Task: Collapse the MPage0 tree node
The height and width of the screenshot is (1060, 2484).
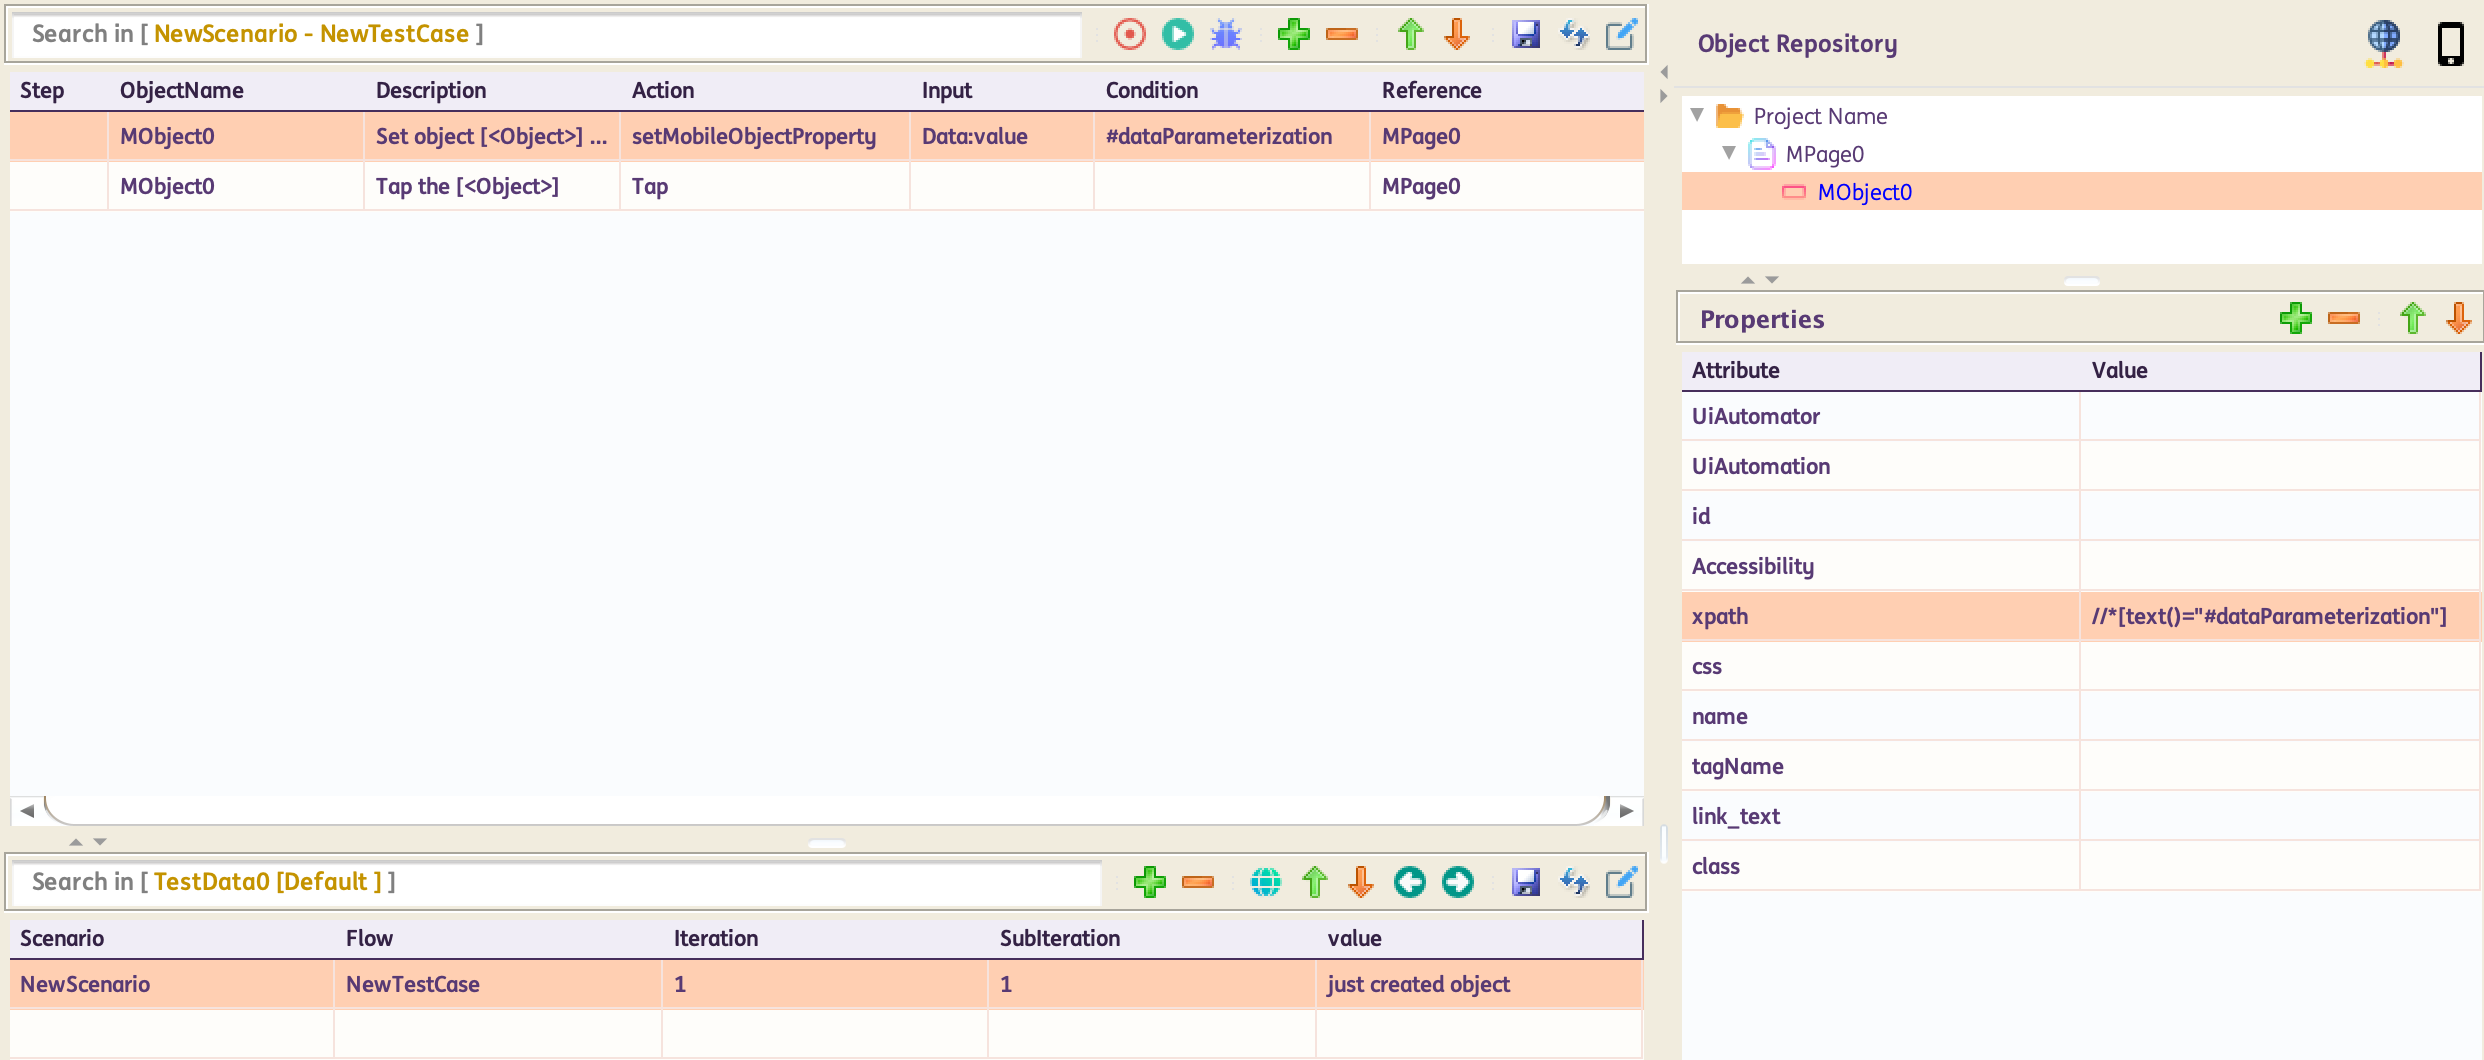Action: pos(1729,153)
